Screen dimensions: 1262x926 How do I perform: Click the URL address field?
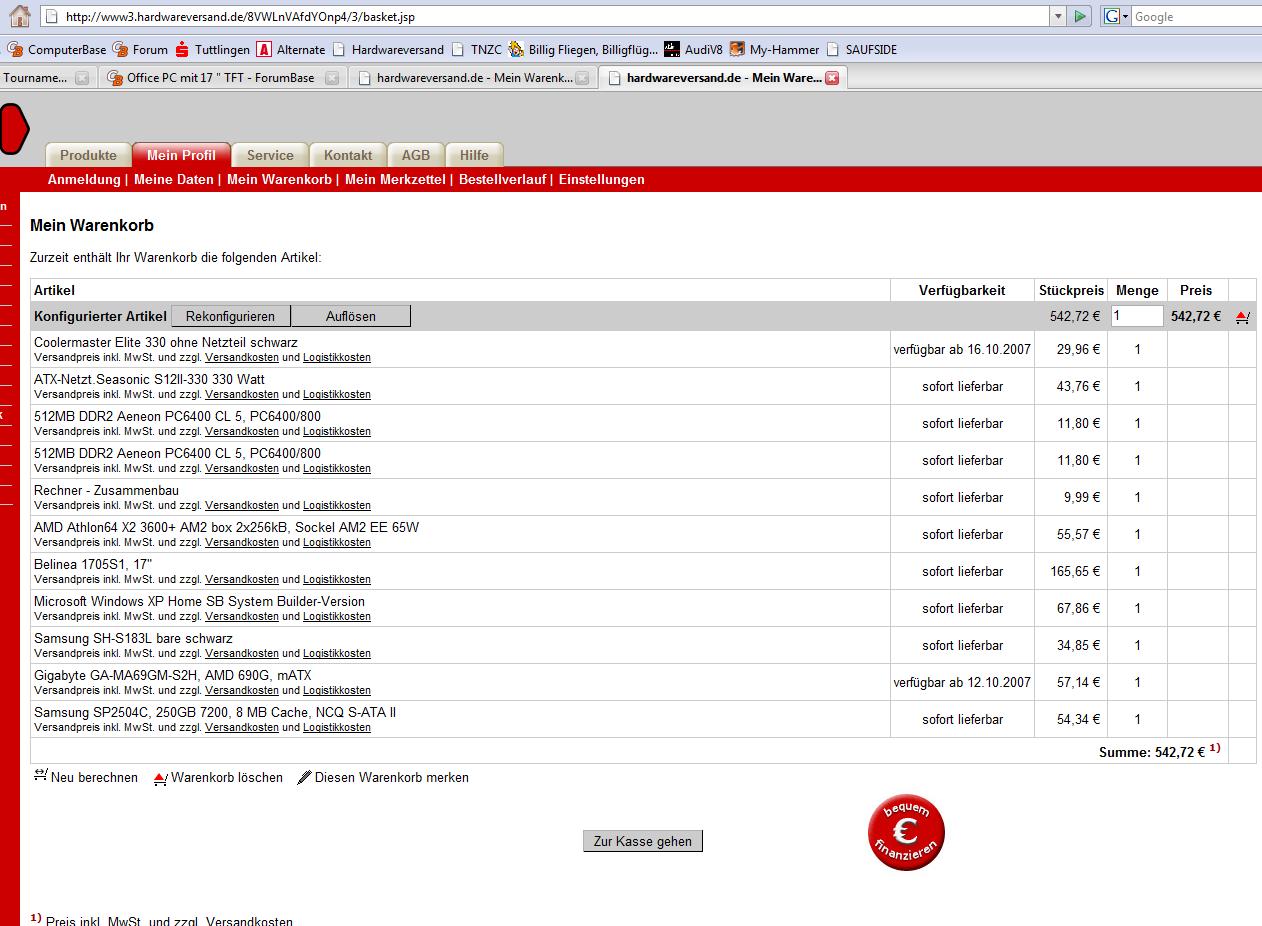coord(546,16)
